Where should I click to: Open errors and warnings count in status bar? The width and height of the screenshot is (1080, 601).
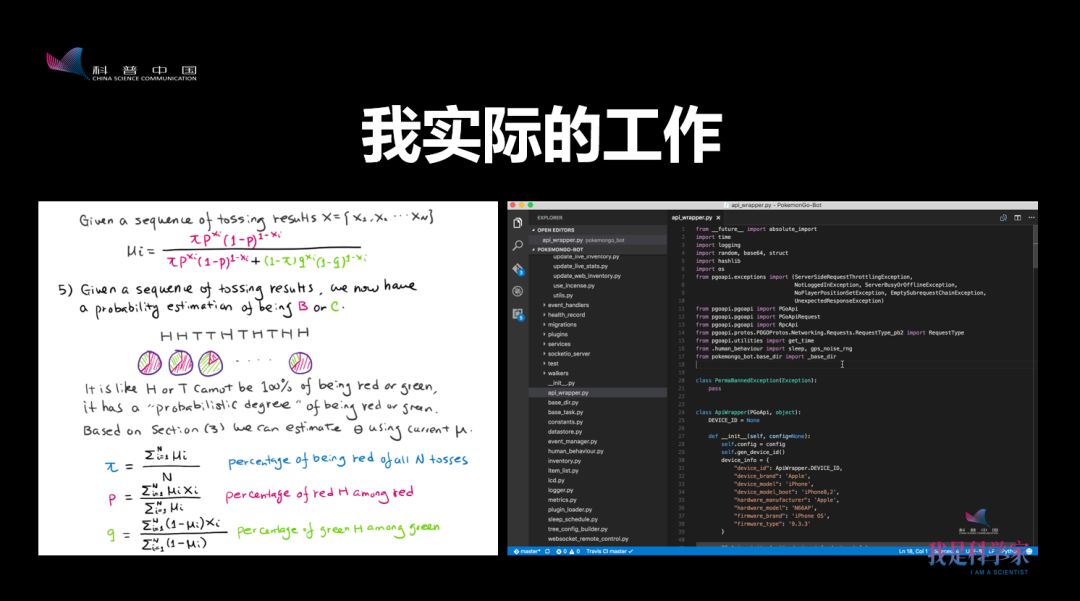click(568, 551)
